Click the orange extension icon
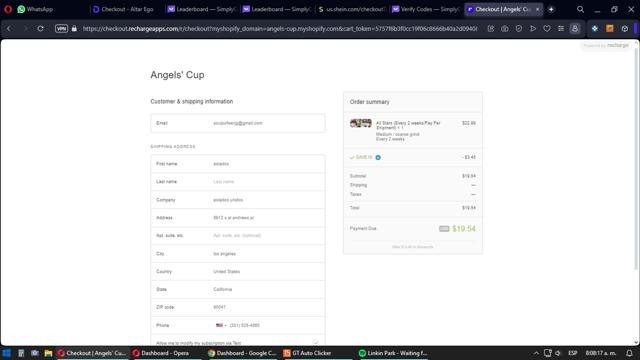This screenshot has height=360, width=640. (609, 29)
